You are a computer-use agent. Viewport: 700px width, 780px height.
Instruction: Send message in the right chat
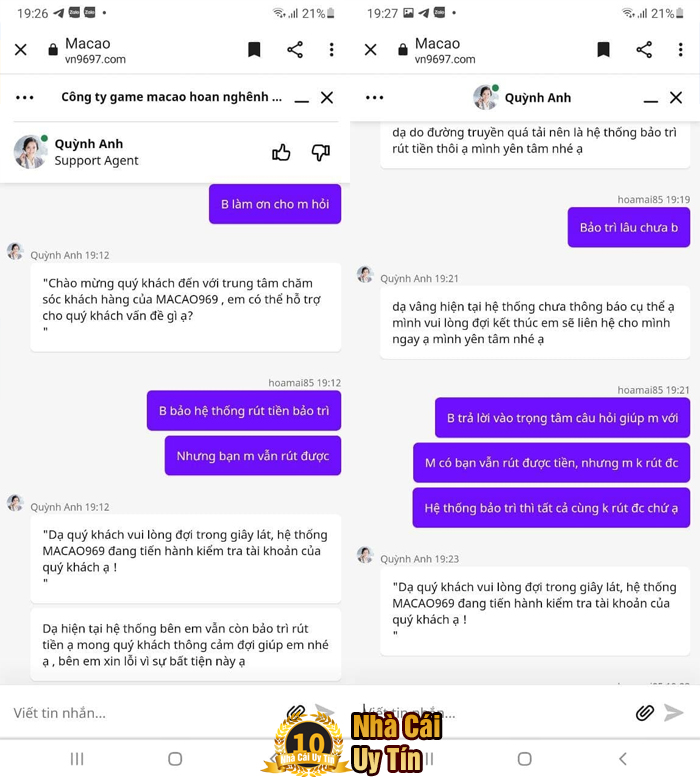[674, 713]
